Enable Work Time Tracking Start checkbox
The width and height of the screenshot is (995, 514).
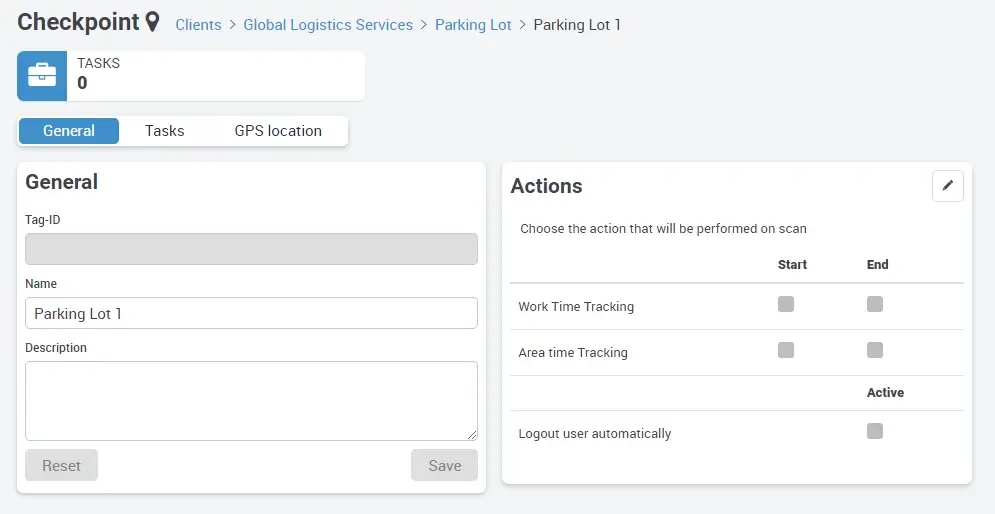coord(786,304)
